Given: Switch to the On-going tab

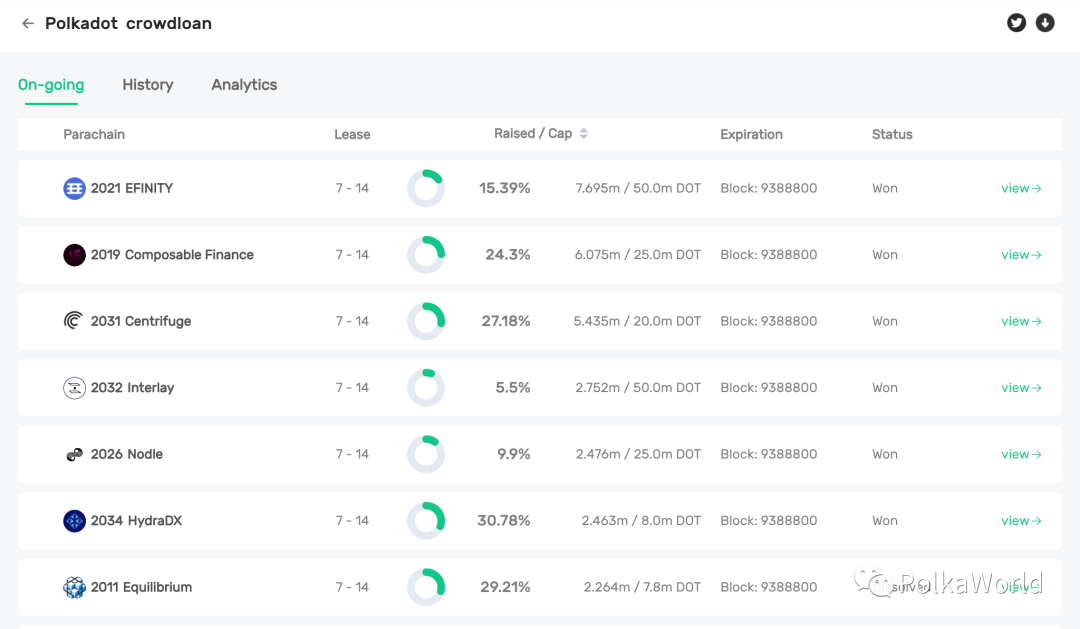Looking at the screenshot, I should tap(51, 85).
